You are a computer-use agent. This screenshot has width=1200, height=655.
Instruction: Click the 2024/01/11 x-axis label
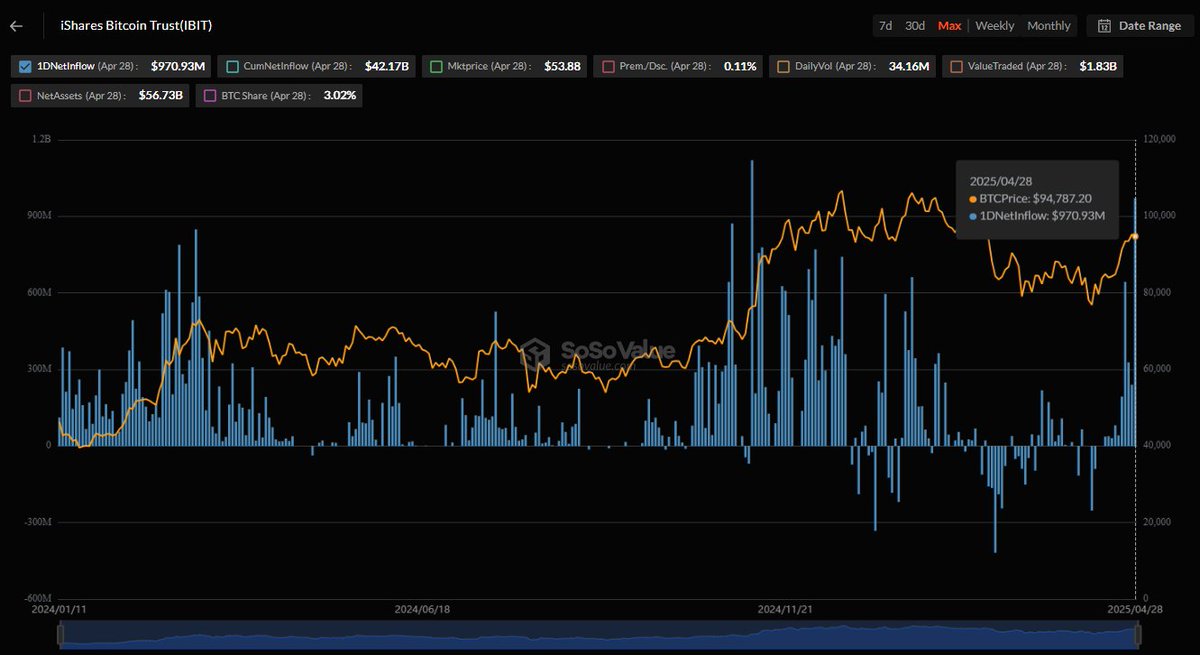pos(59,608)
